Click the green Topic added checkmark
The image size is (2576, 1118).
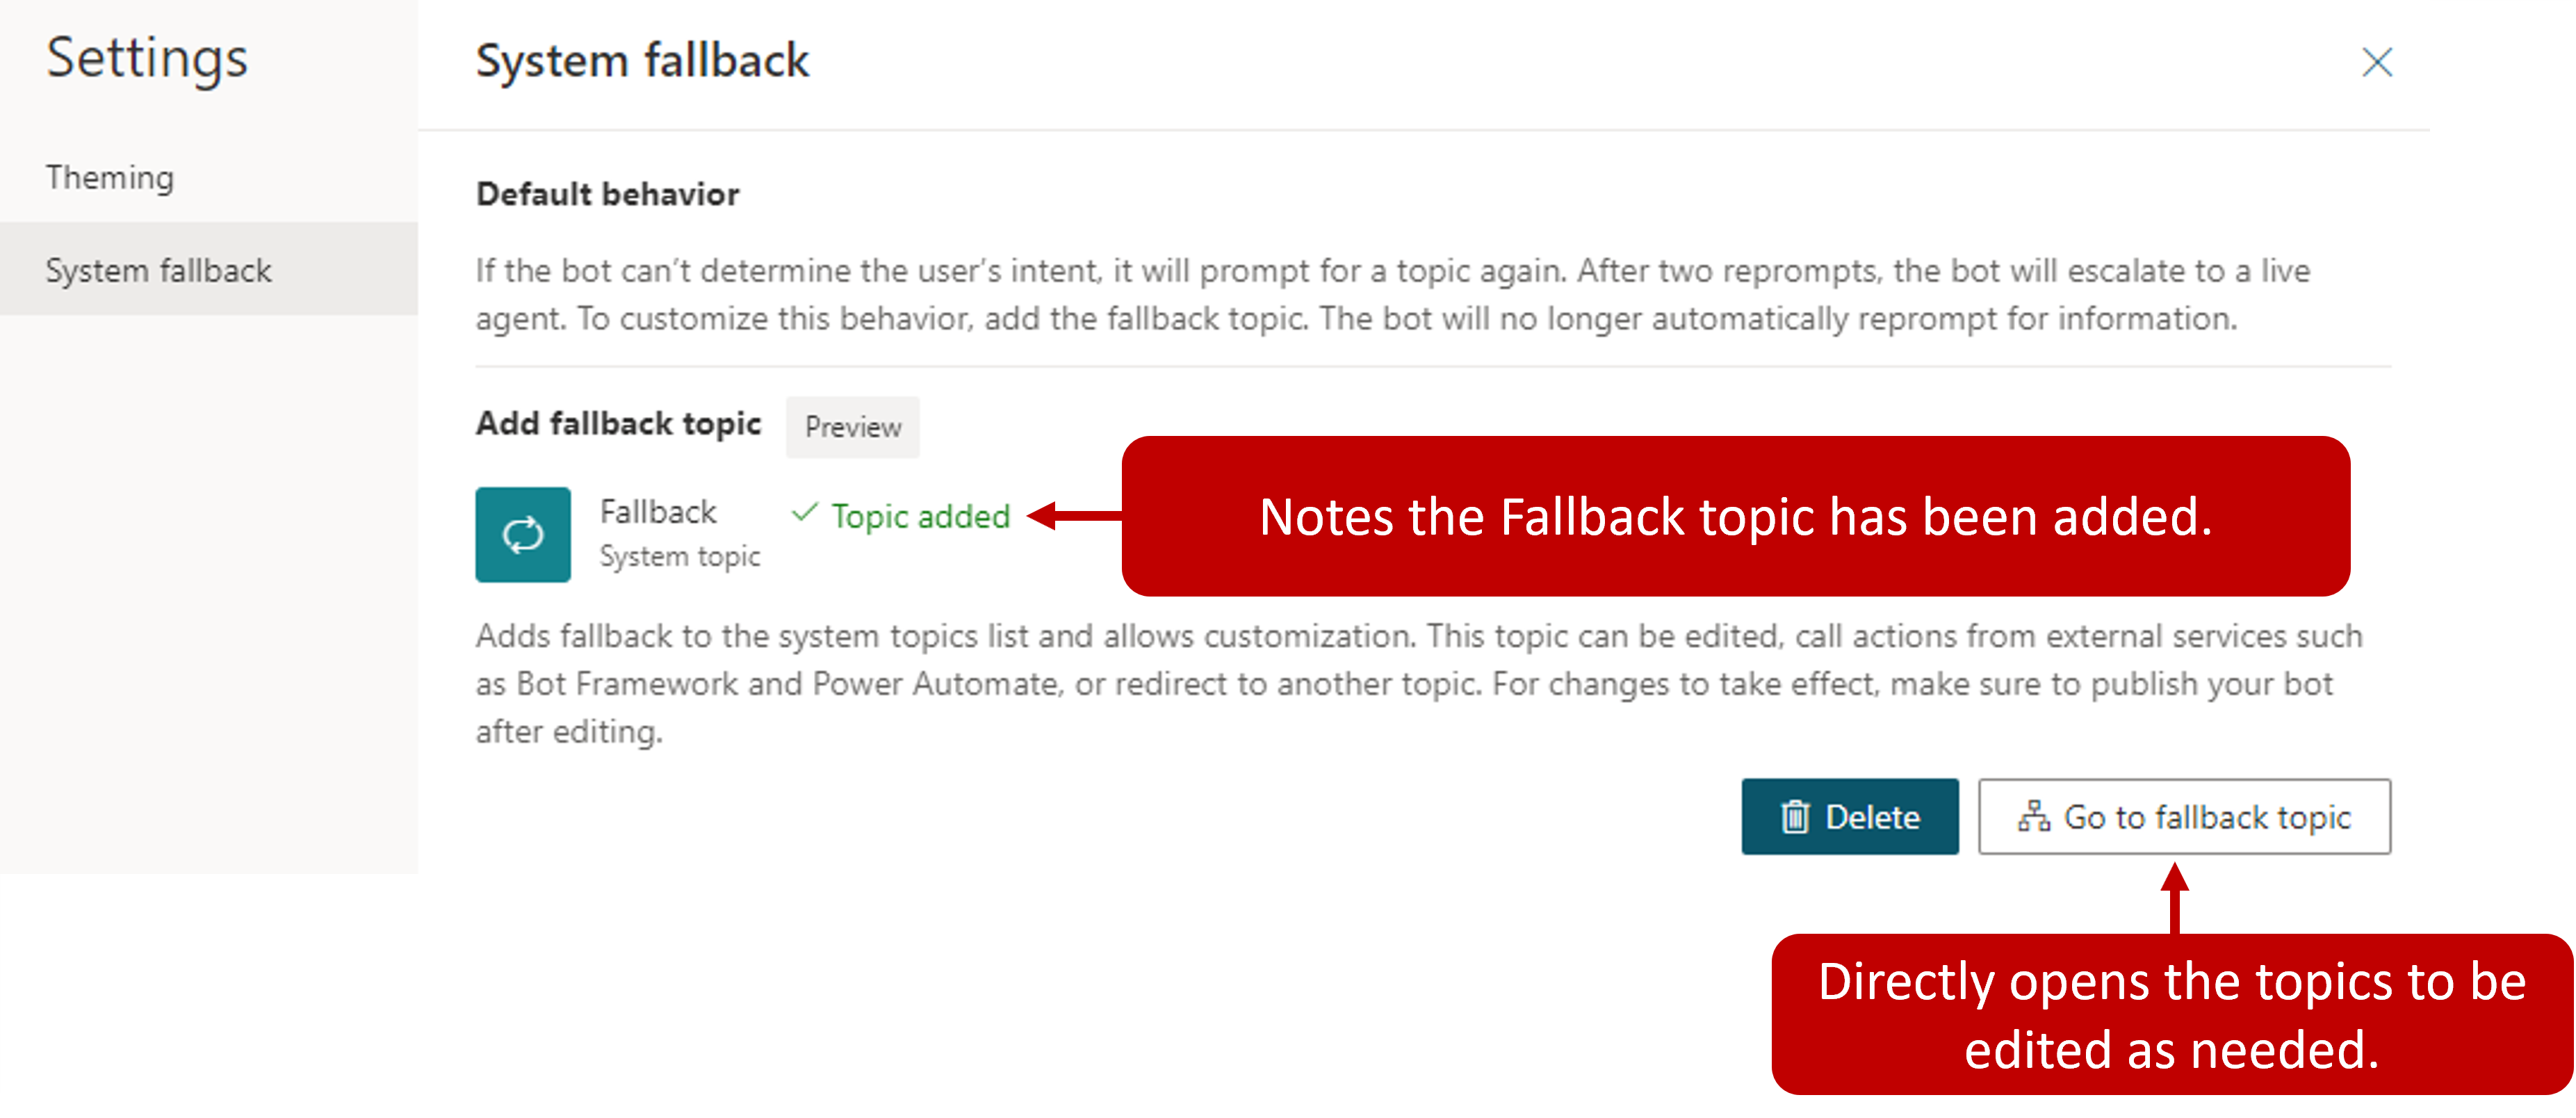804,513
